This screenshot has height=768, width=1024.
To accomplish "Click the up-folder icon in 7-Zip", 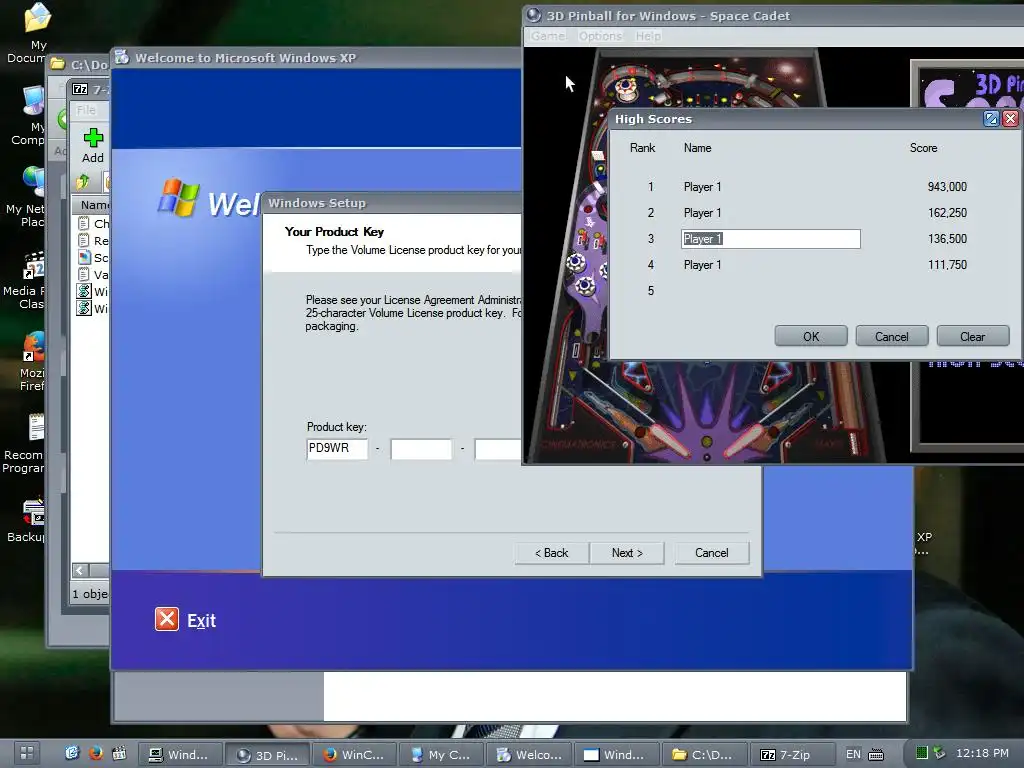I will 83,182.
